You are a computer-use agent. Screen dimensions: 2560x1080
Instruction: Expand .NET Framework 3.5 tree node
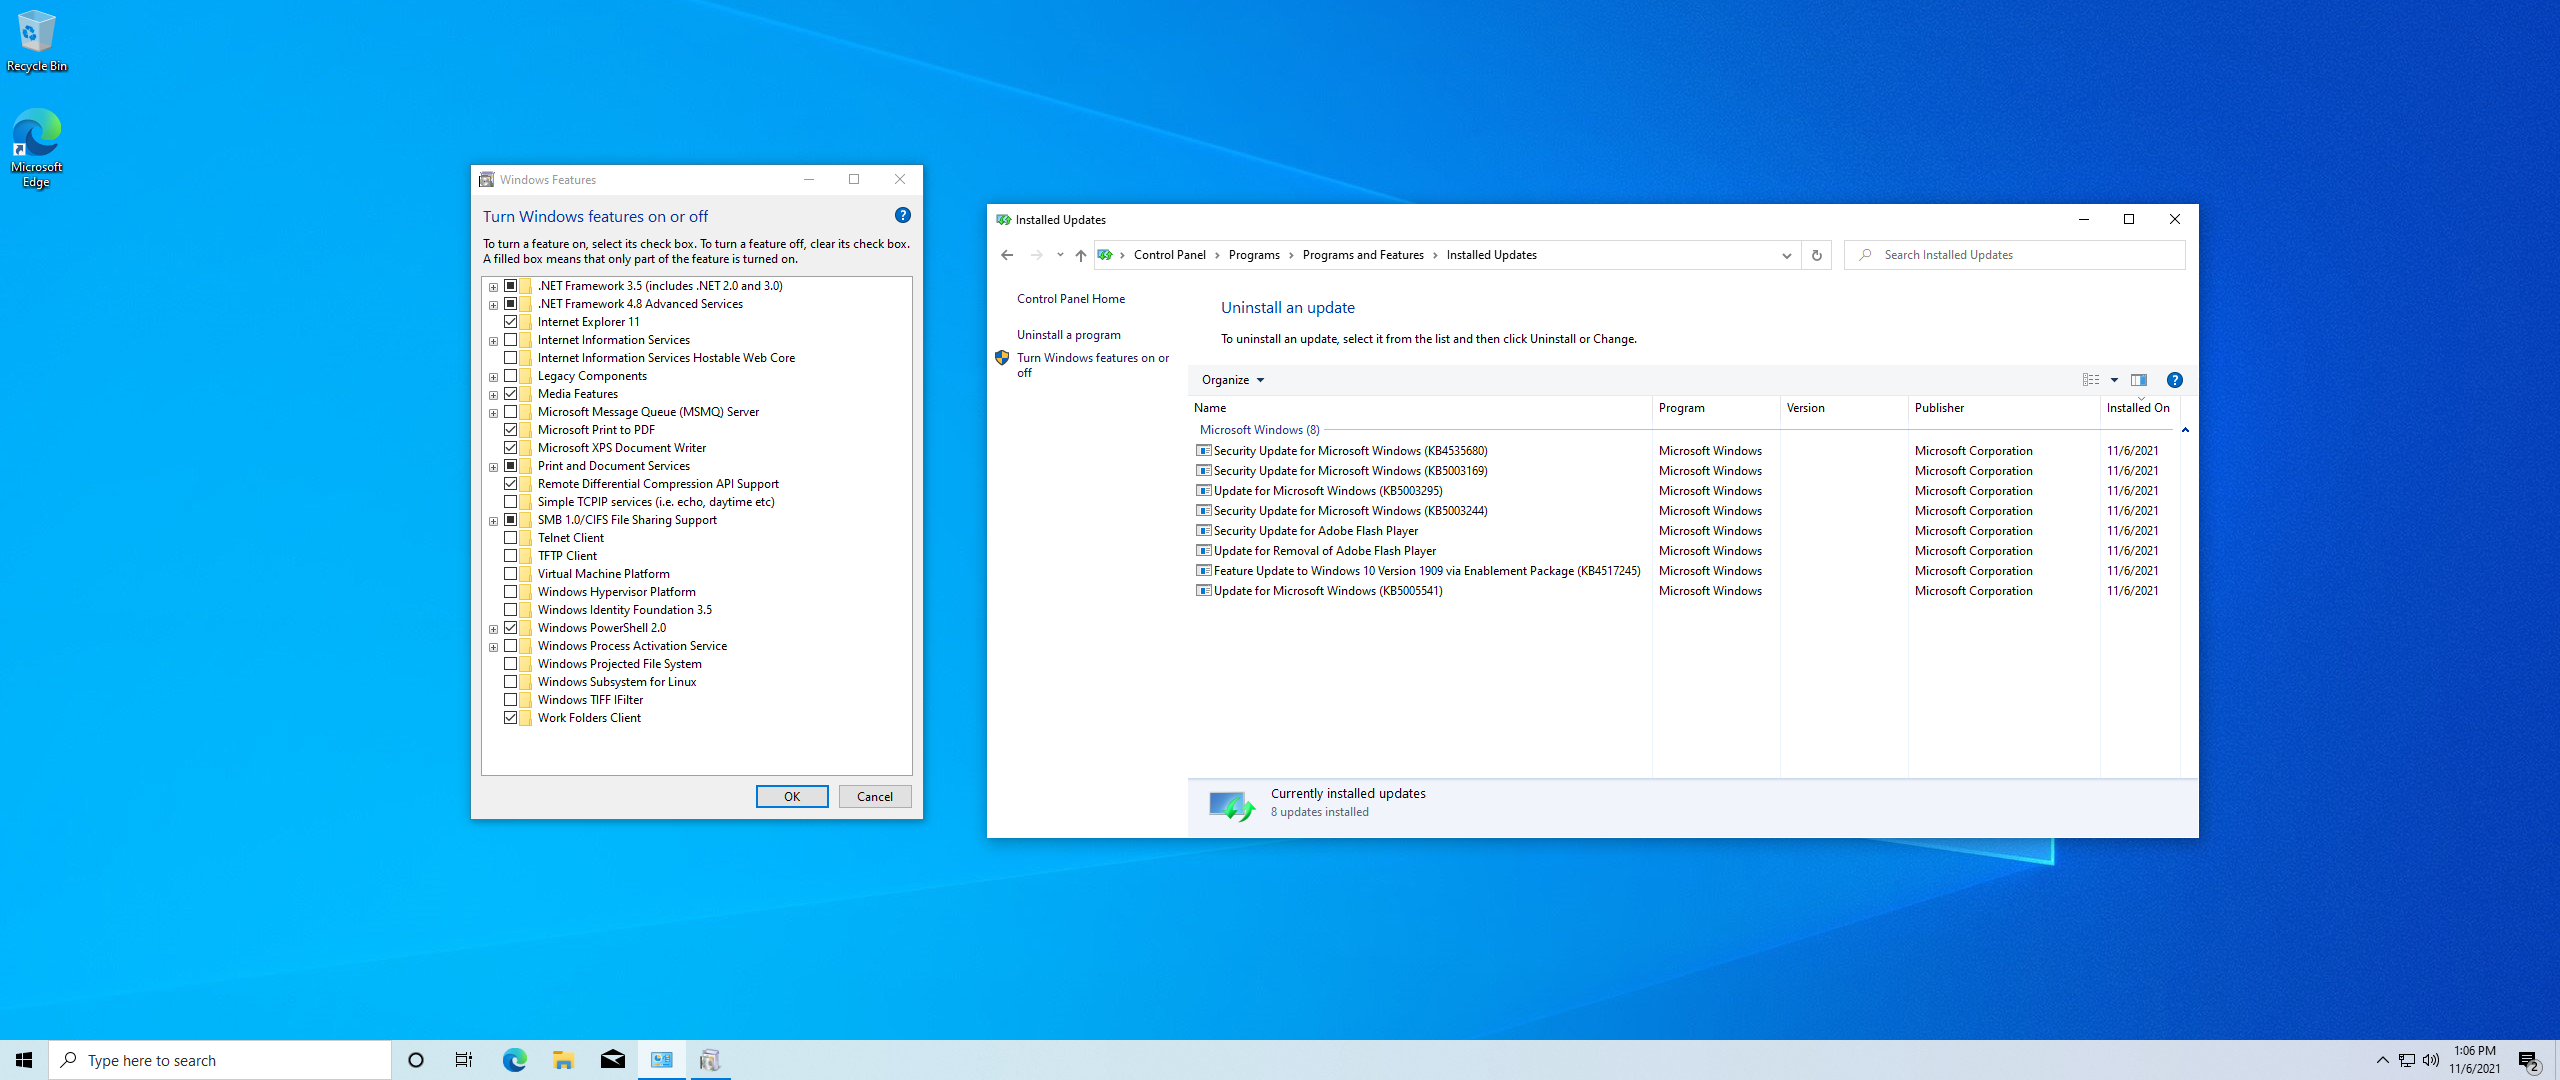493,287
